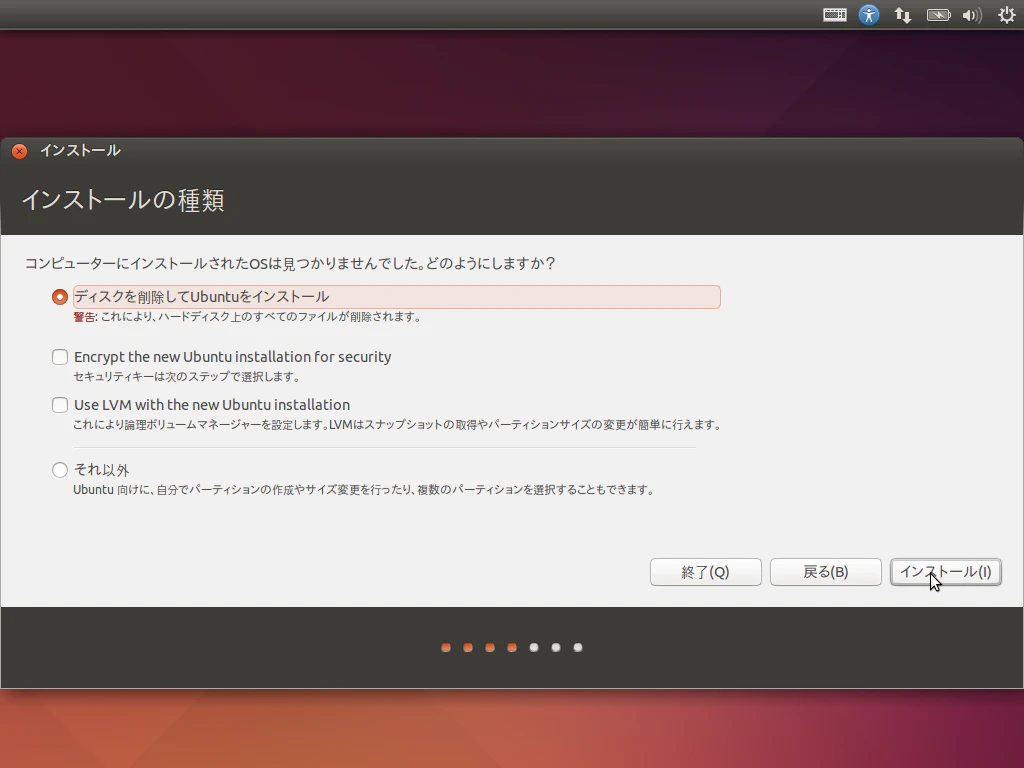Click the partition description under それ以外
The height and width of the screenshot is (768, 1024).
(x=364, y=490)
